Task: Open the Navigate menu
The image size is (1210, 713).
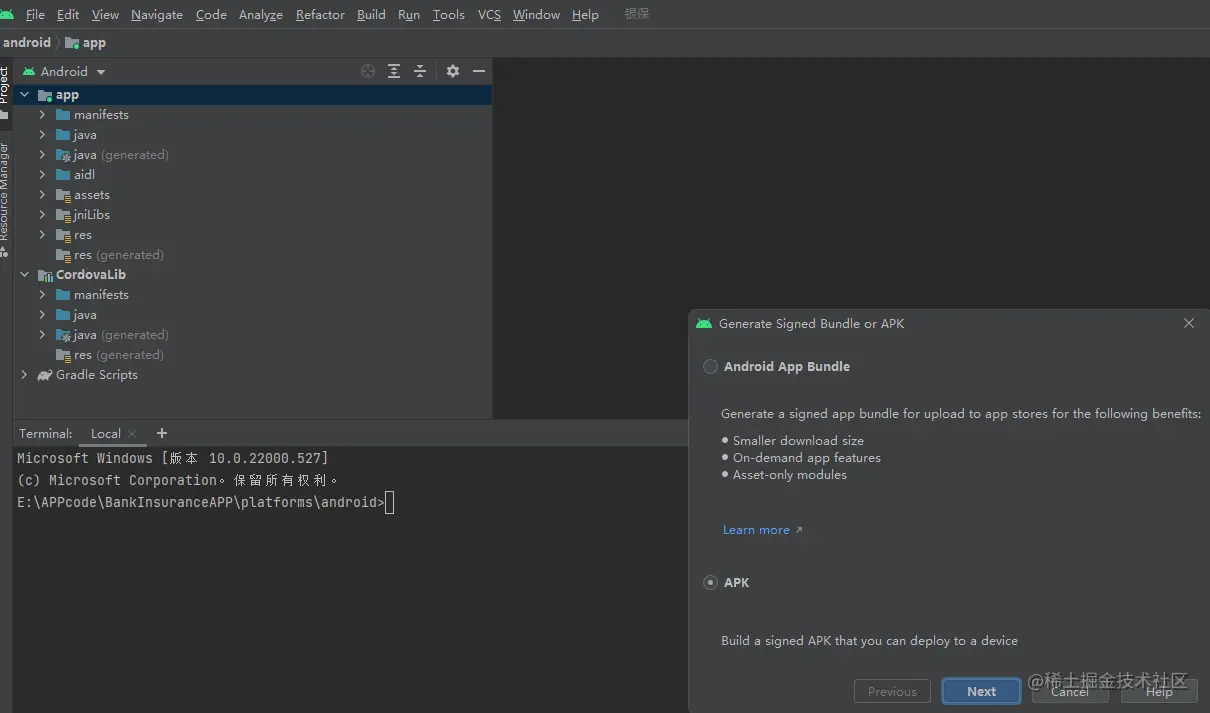Action: click(157, 14)
